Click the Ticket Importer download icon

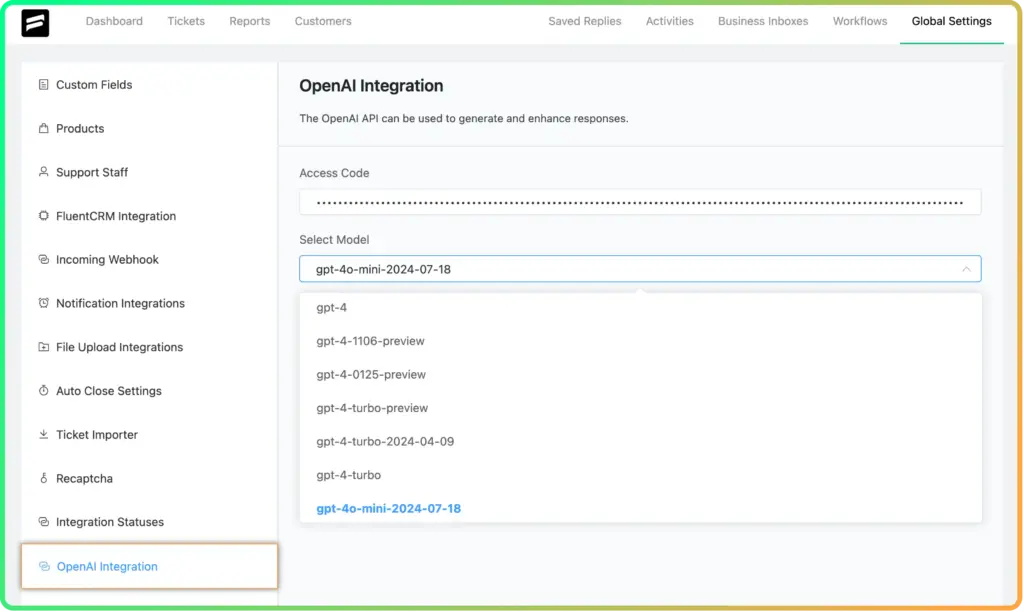(x=44, y=434)
